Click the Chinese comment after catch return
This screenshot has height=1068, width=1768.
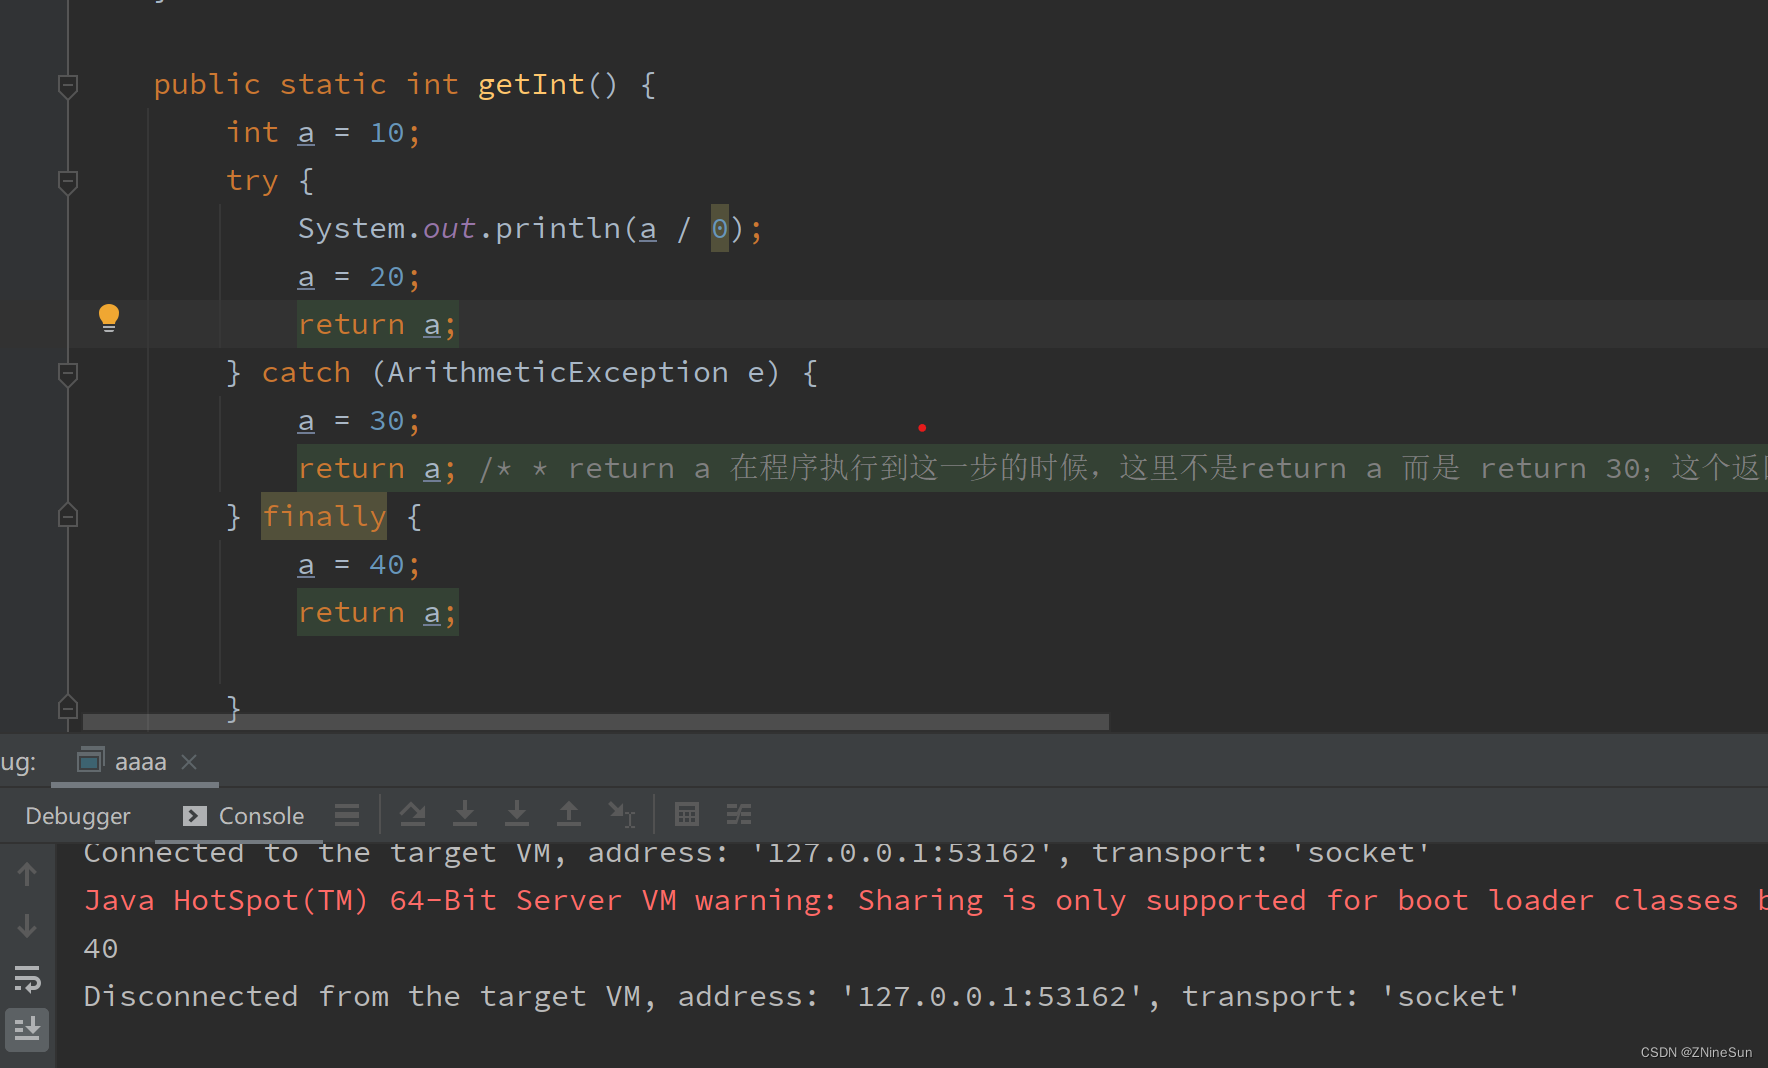tap(1122, 469)
